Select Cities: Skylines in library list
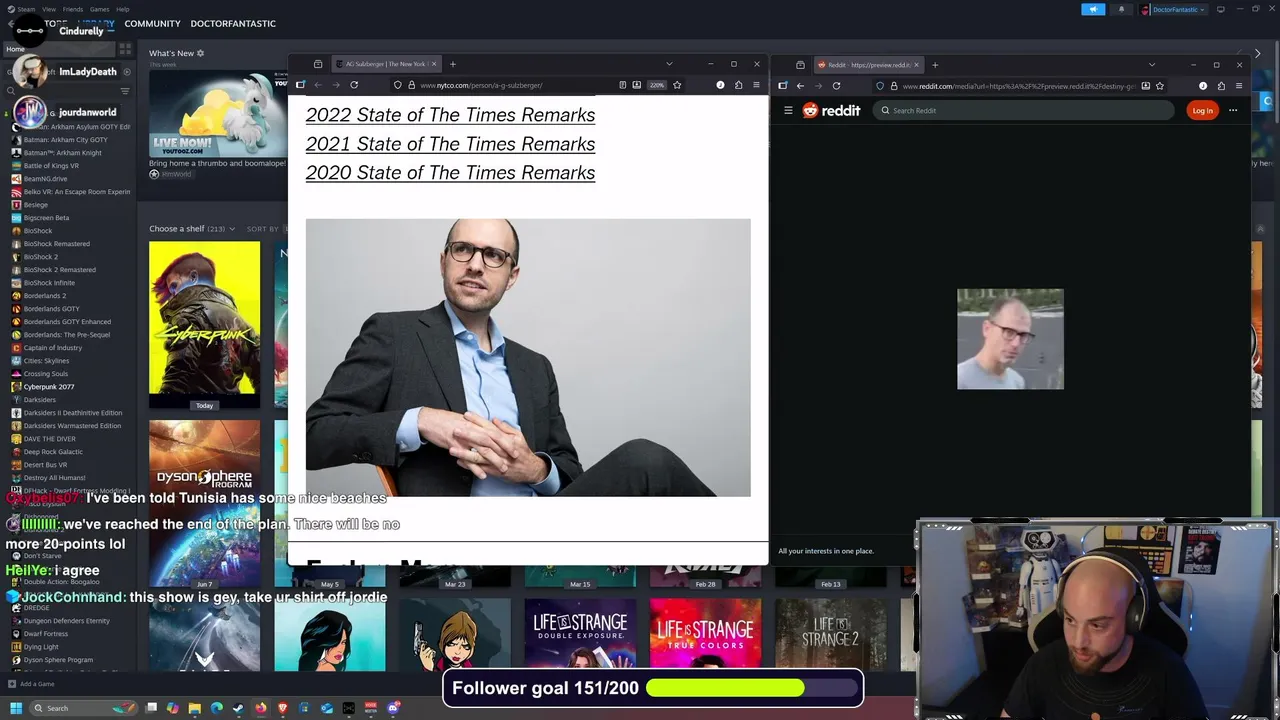The width and height of the screenshot is (1280, 720). pos(46,361)
